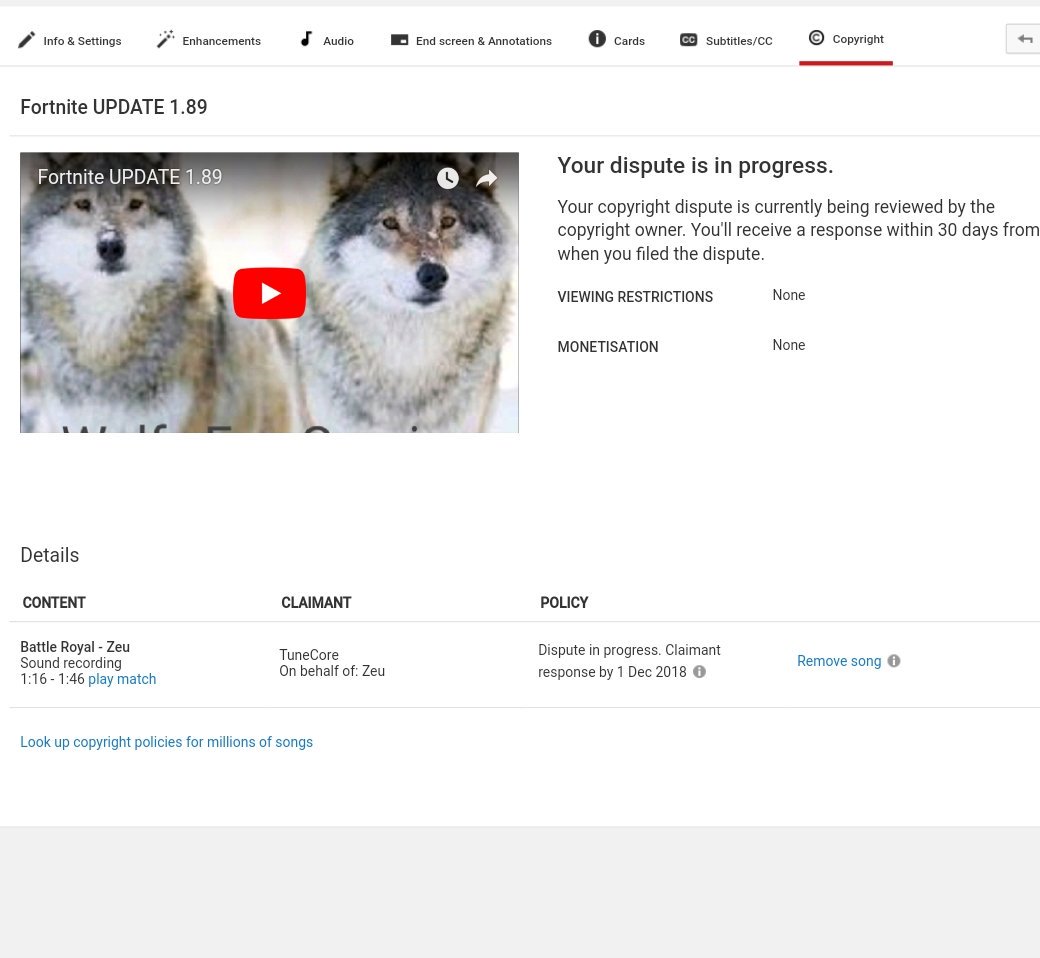Viewport: 1040px width, 958px height.
Task: Click 'On behalf of: Zeu' text
Action: point(332,671)
